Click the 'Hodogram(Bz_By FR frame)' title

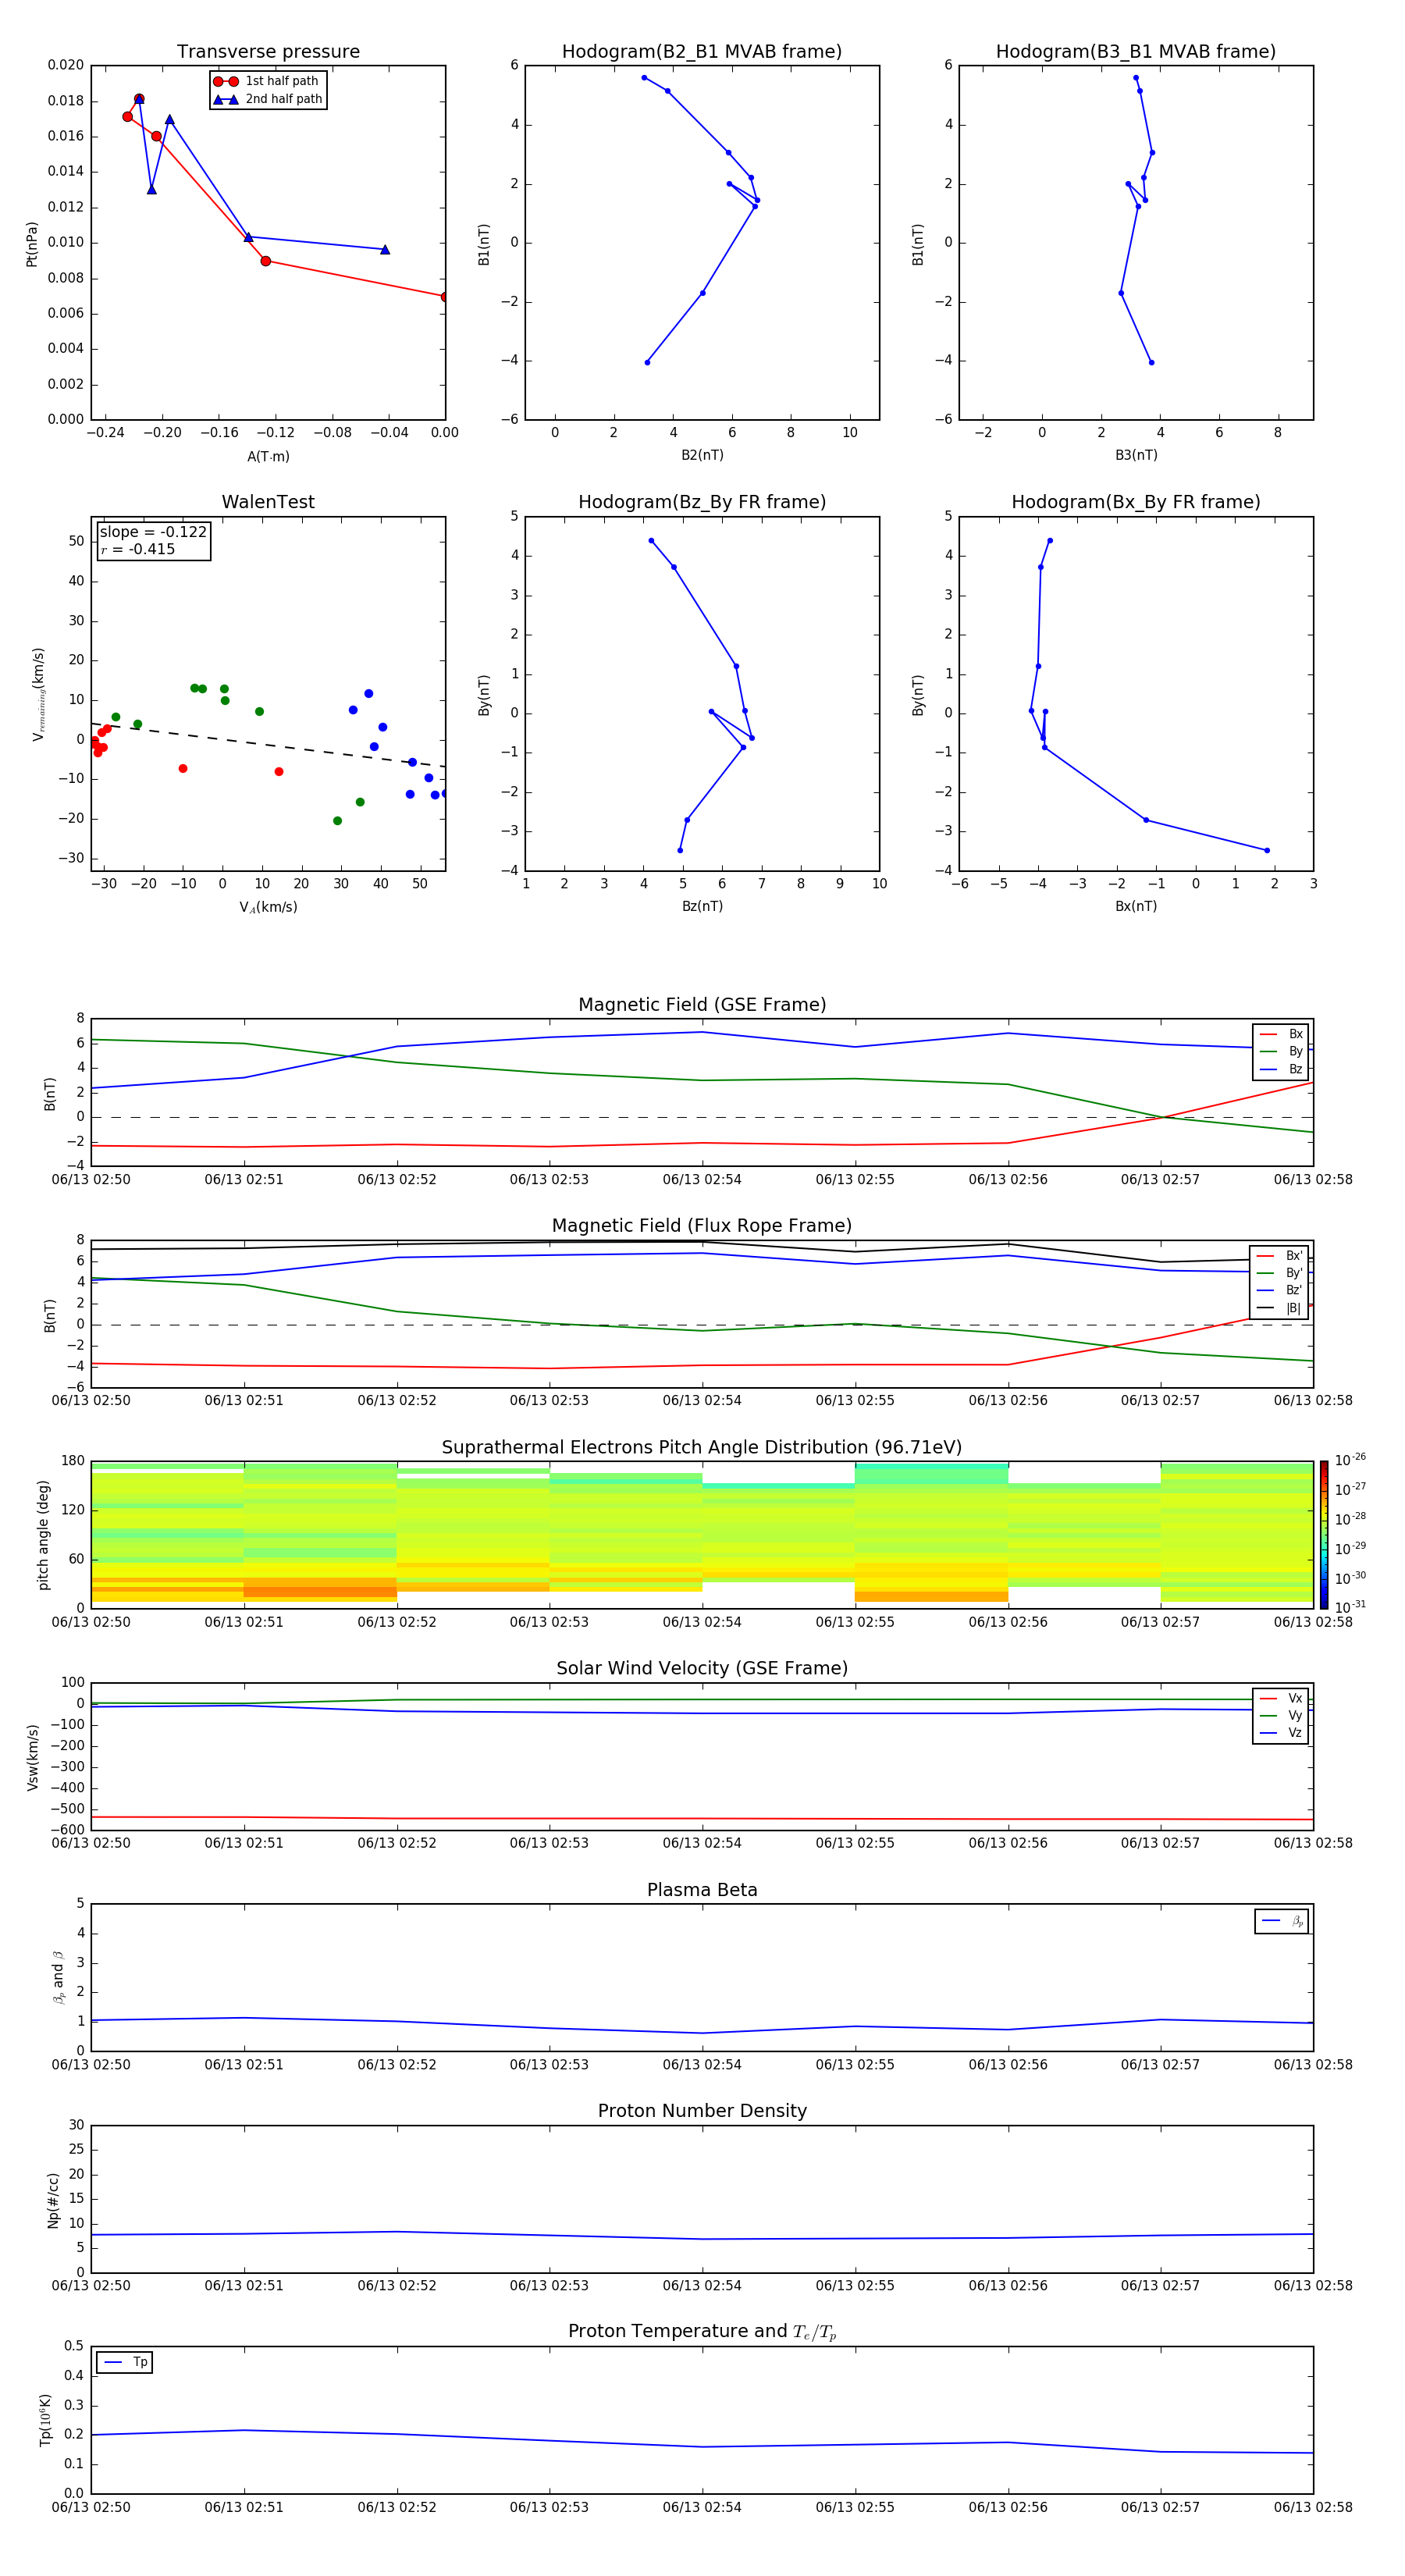pos(702,502)
